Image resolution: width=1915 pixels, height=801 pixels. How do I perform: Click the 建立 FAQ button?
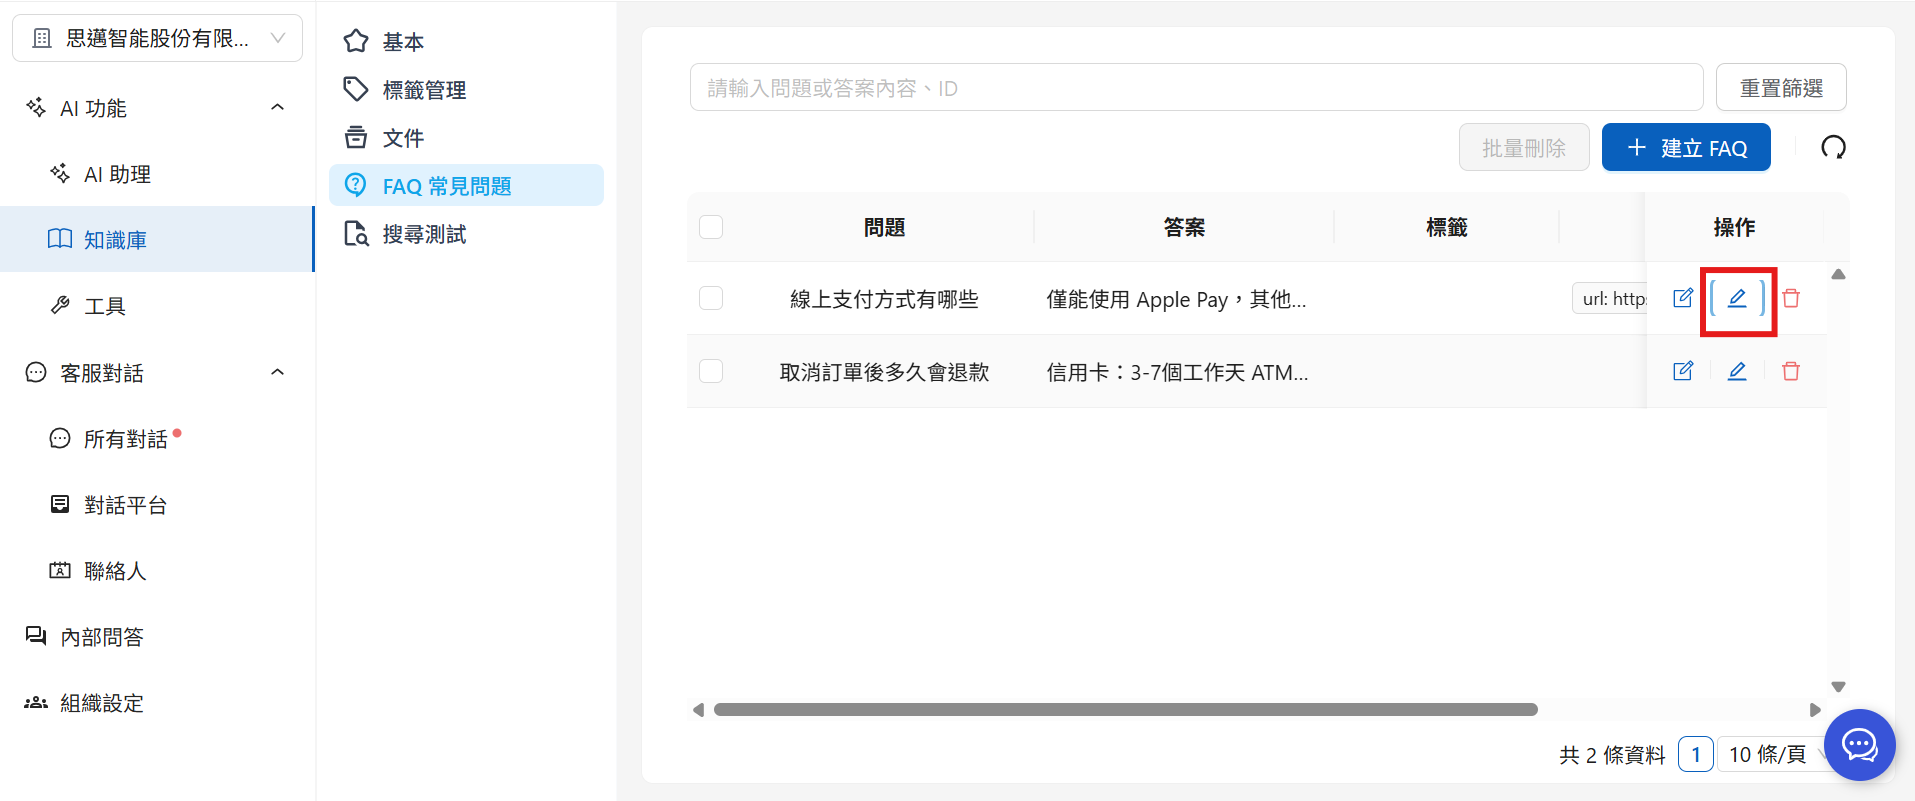(1685, 148)
